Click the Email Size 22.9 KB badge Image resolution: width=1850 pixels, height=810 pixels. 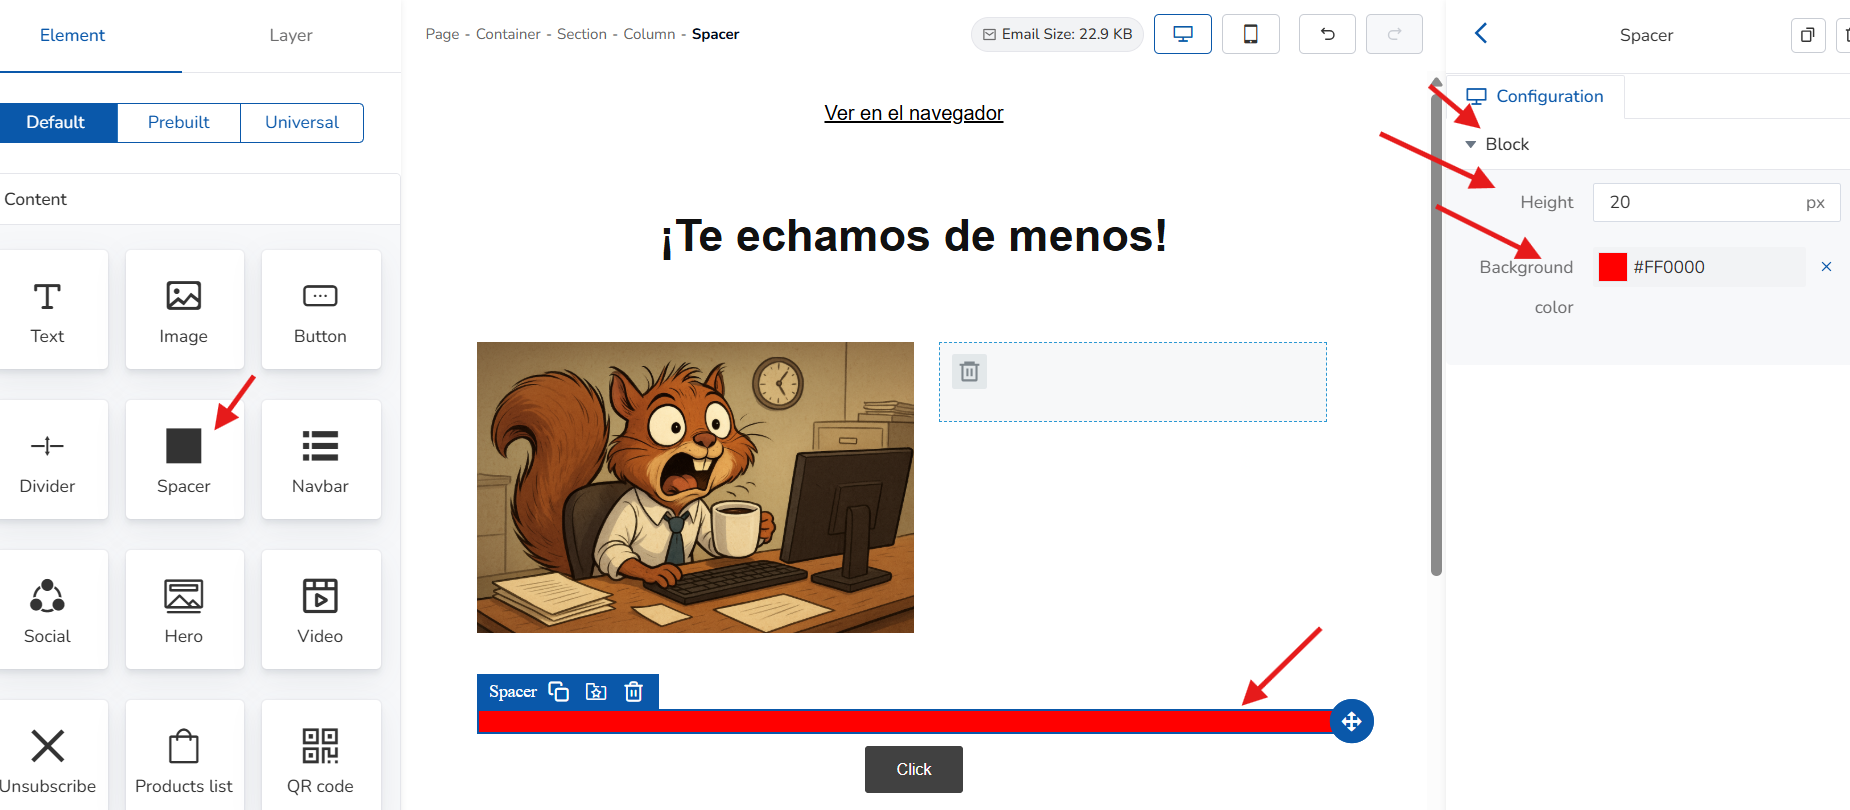coord(1057,34)
